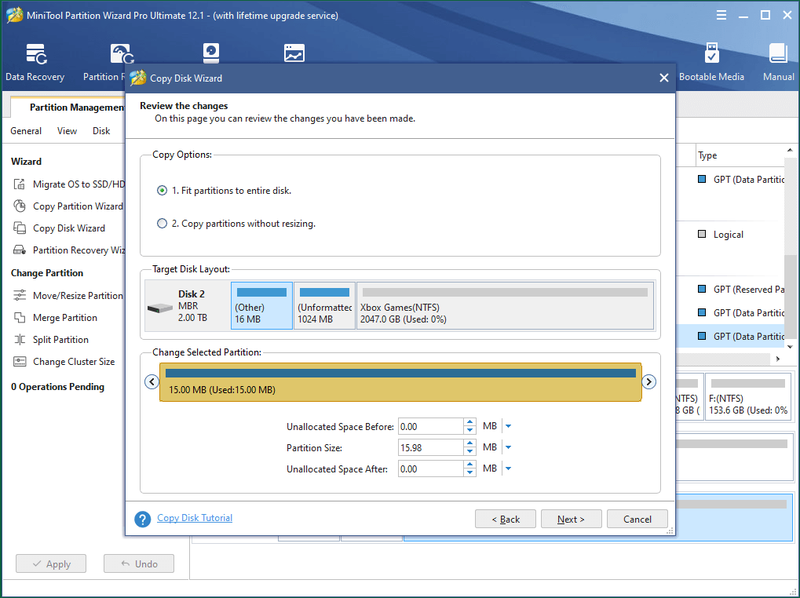Open the Data Recovery tool icon
The image size is (800, 598).
(36, 54)
